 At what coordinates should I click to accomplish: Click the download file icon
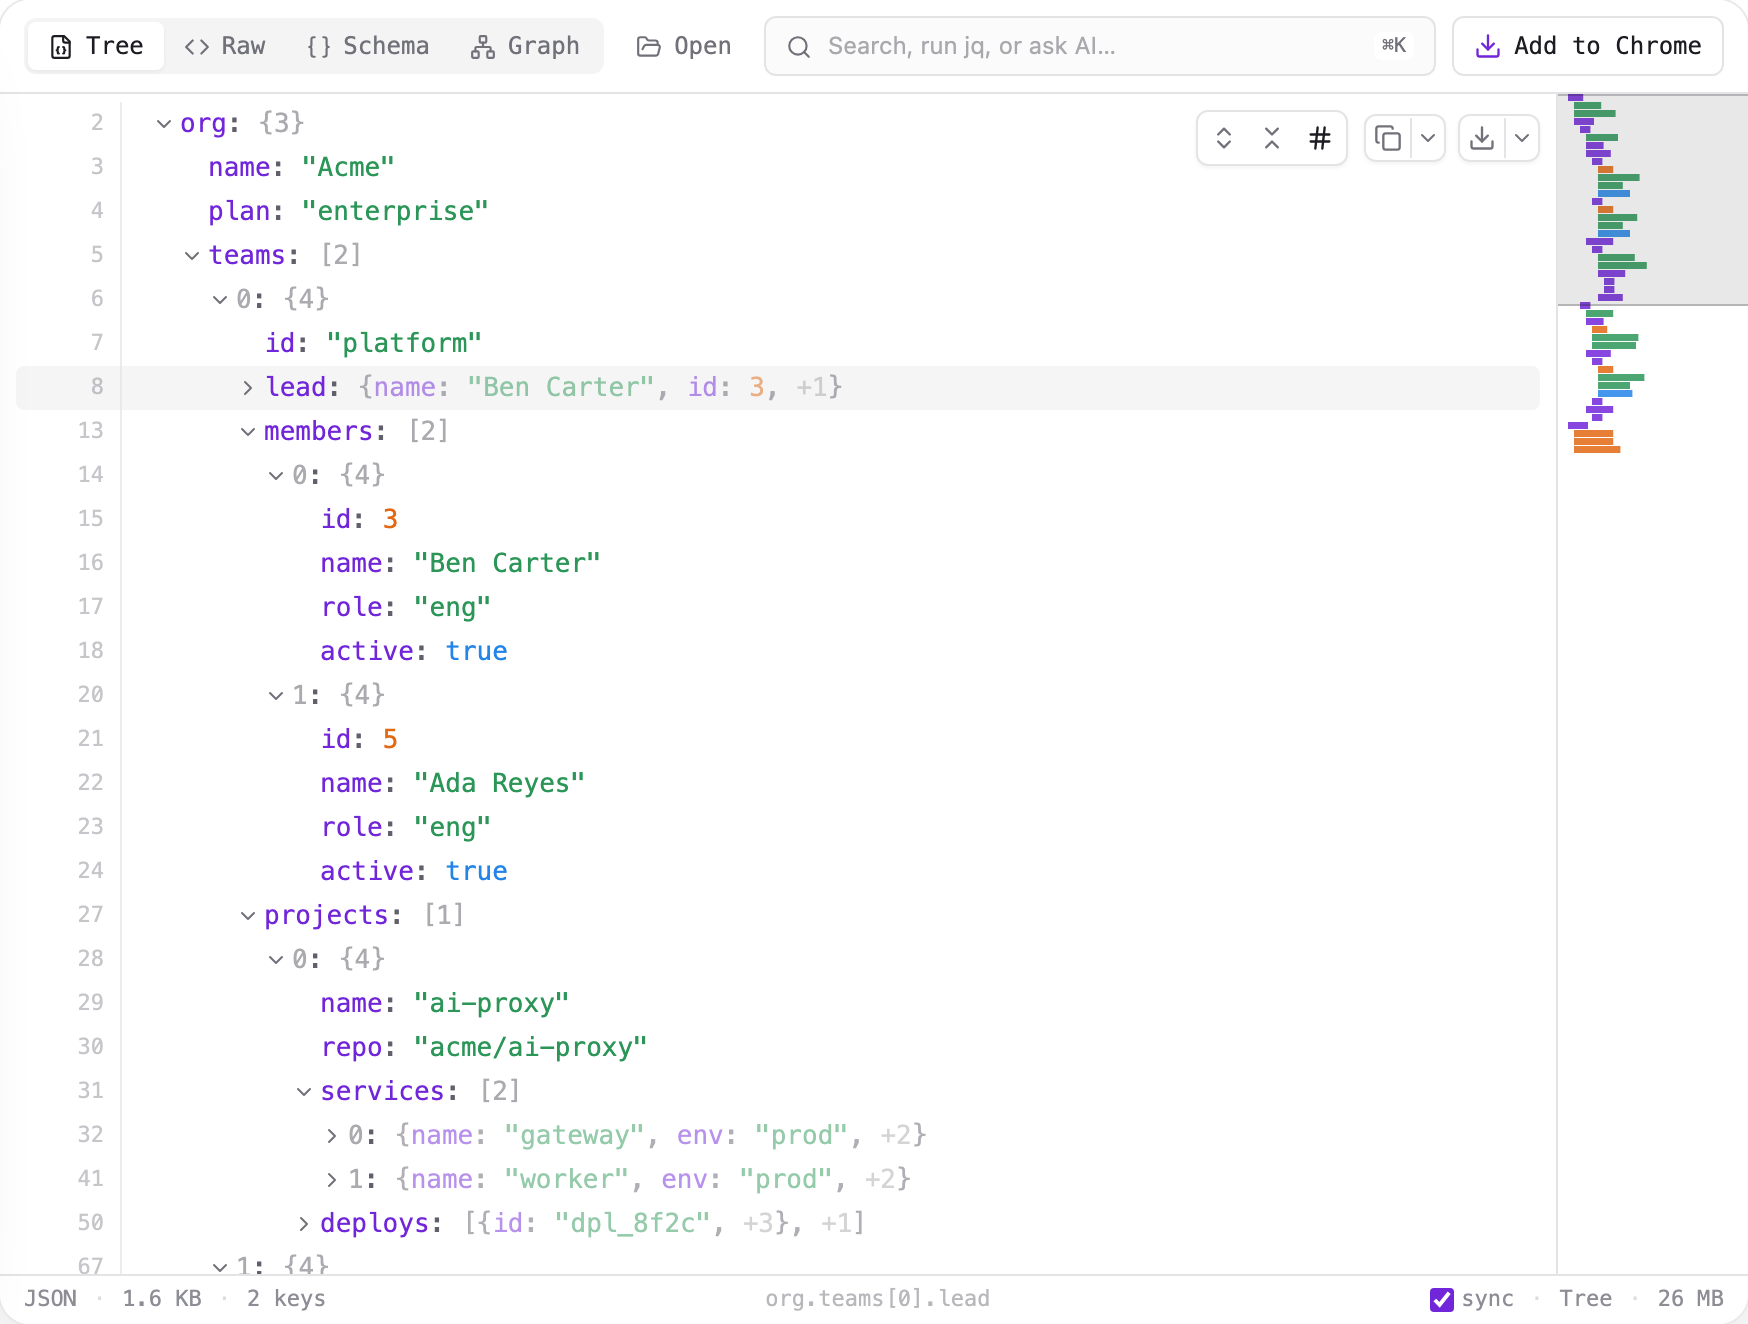pyautogui.click(x=1482, y=138)
